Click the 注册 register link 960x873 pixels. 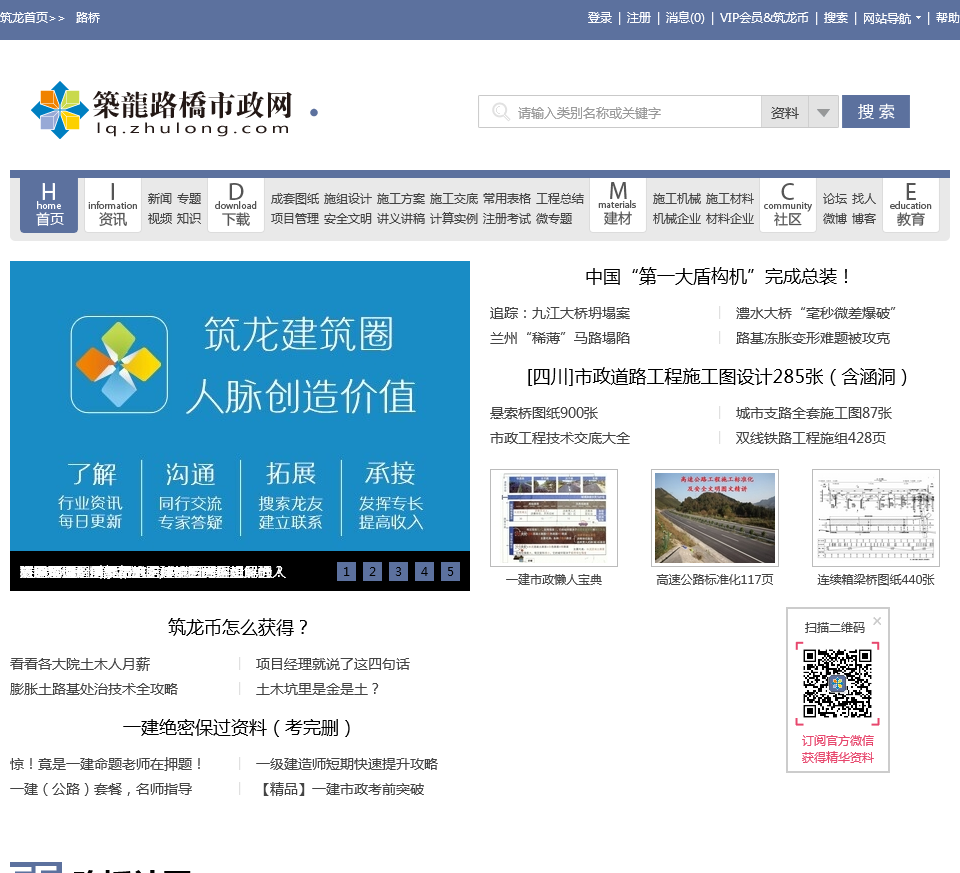tap(639, 18)
